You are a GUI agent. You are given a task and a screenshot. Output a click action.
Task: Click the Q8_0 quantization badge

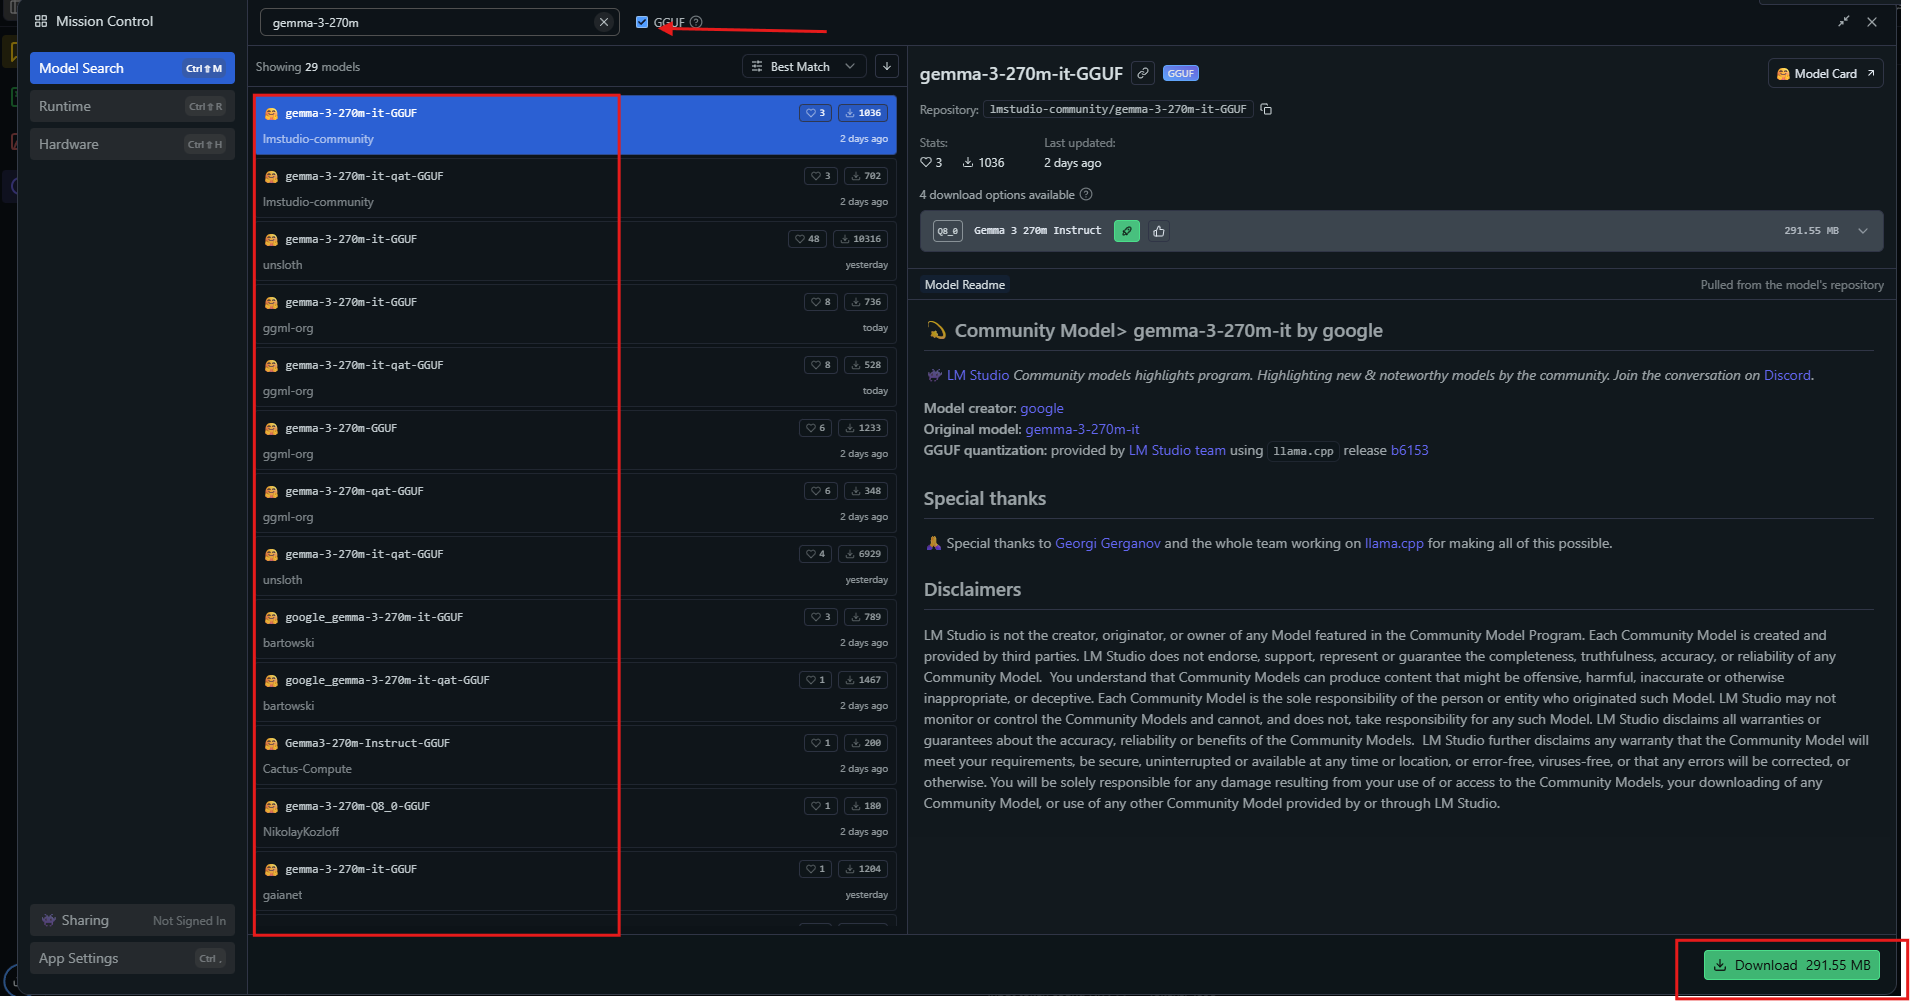[947, 231]
